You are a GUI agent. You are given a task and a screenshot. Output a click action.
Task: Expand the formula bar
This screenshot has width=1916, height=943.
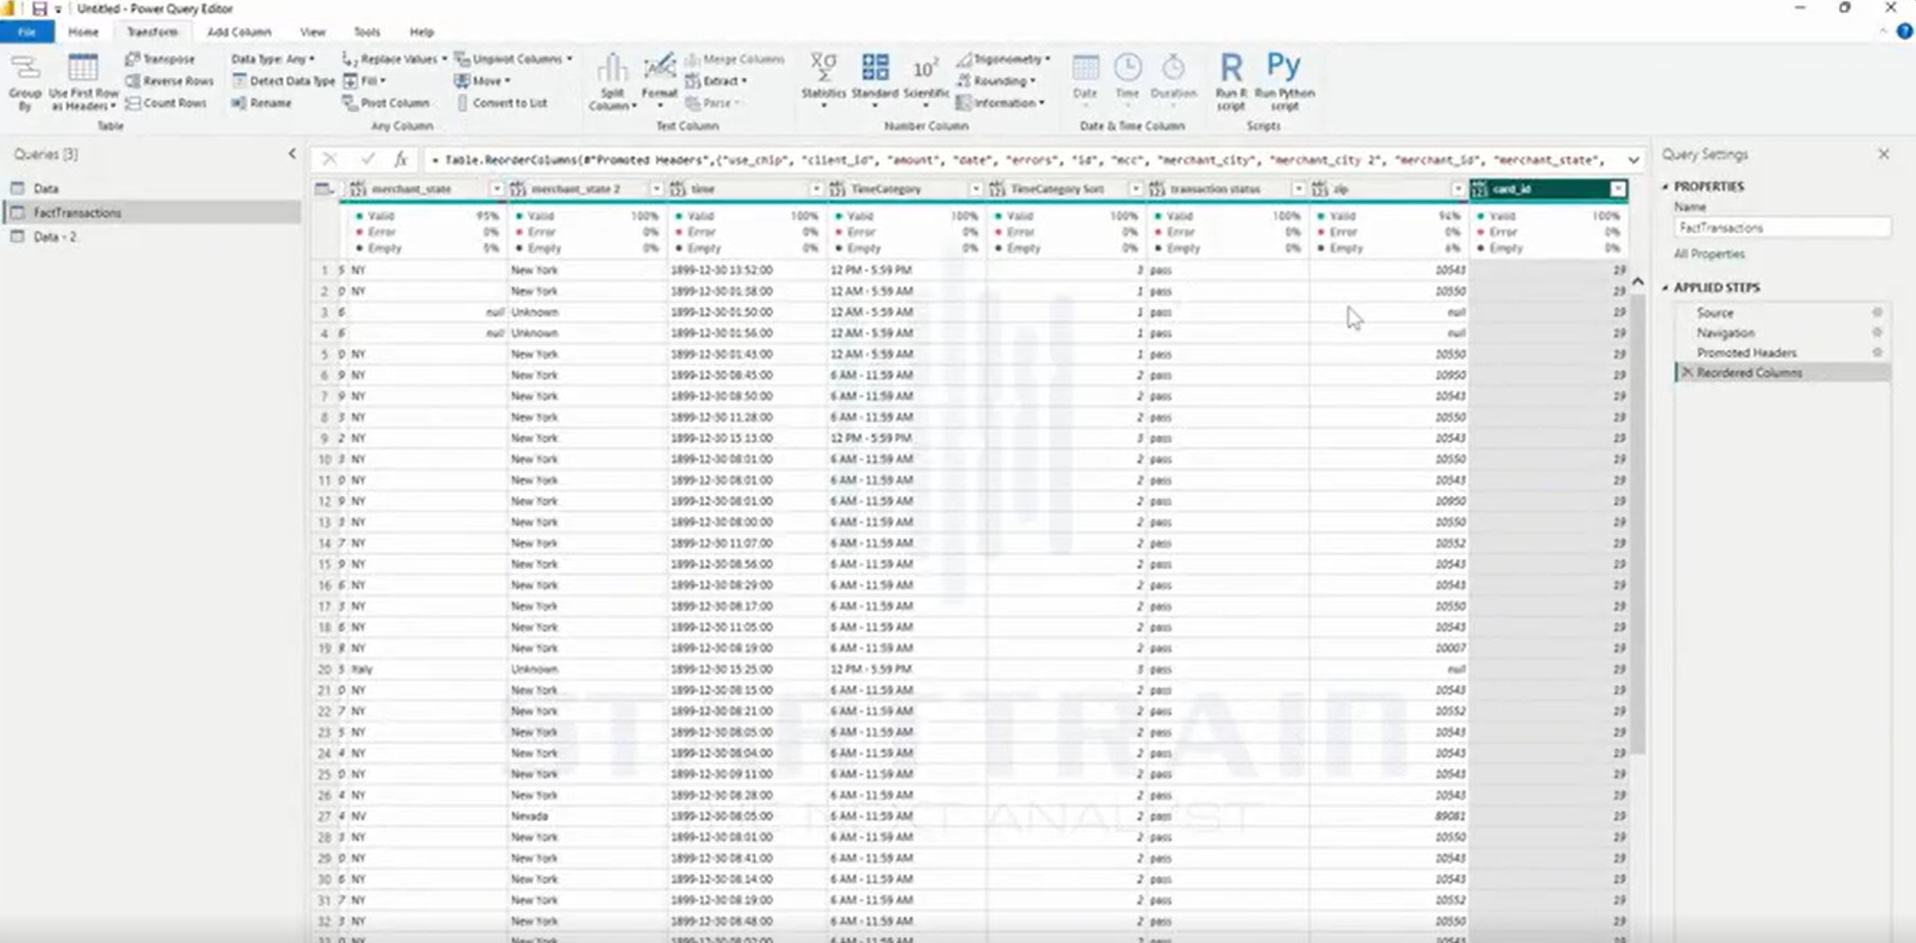pyautogui.click(x=1633, y=160)
